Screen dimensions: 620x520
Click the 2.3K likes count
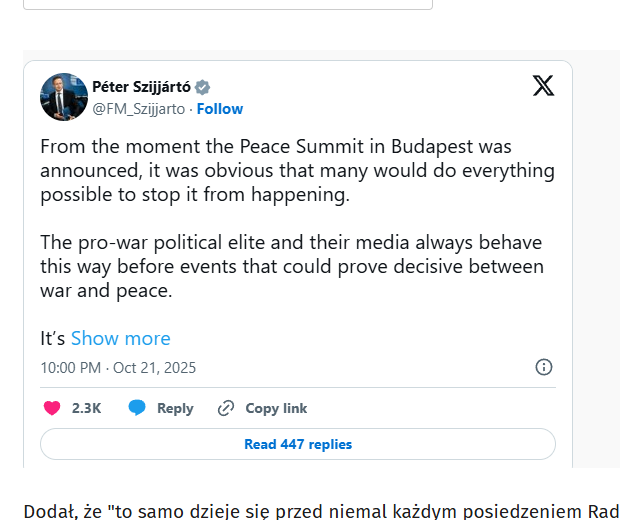pyautogui.click(x=86, y=408)
